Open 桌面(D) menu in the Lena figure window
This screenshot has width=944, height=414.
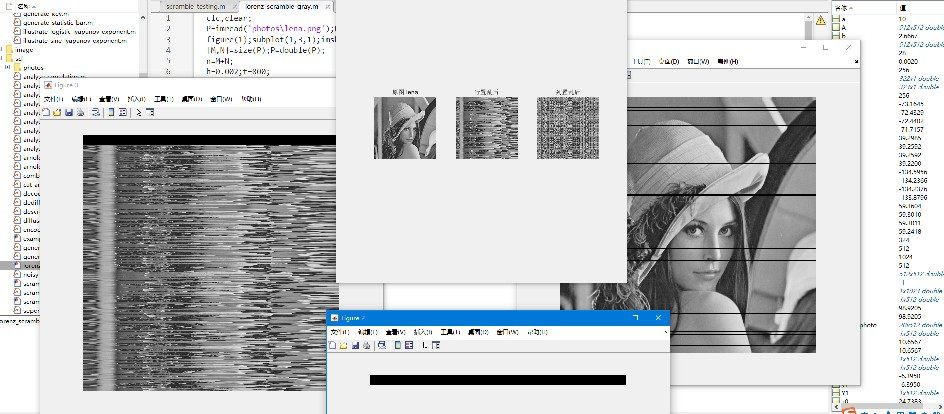(669, 61)
